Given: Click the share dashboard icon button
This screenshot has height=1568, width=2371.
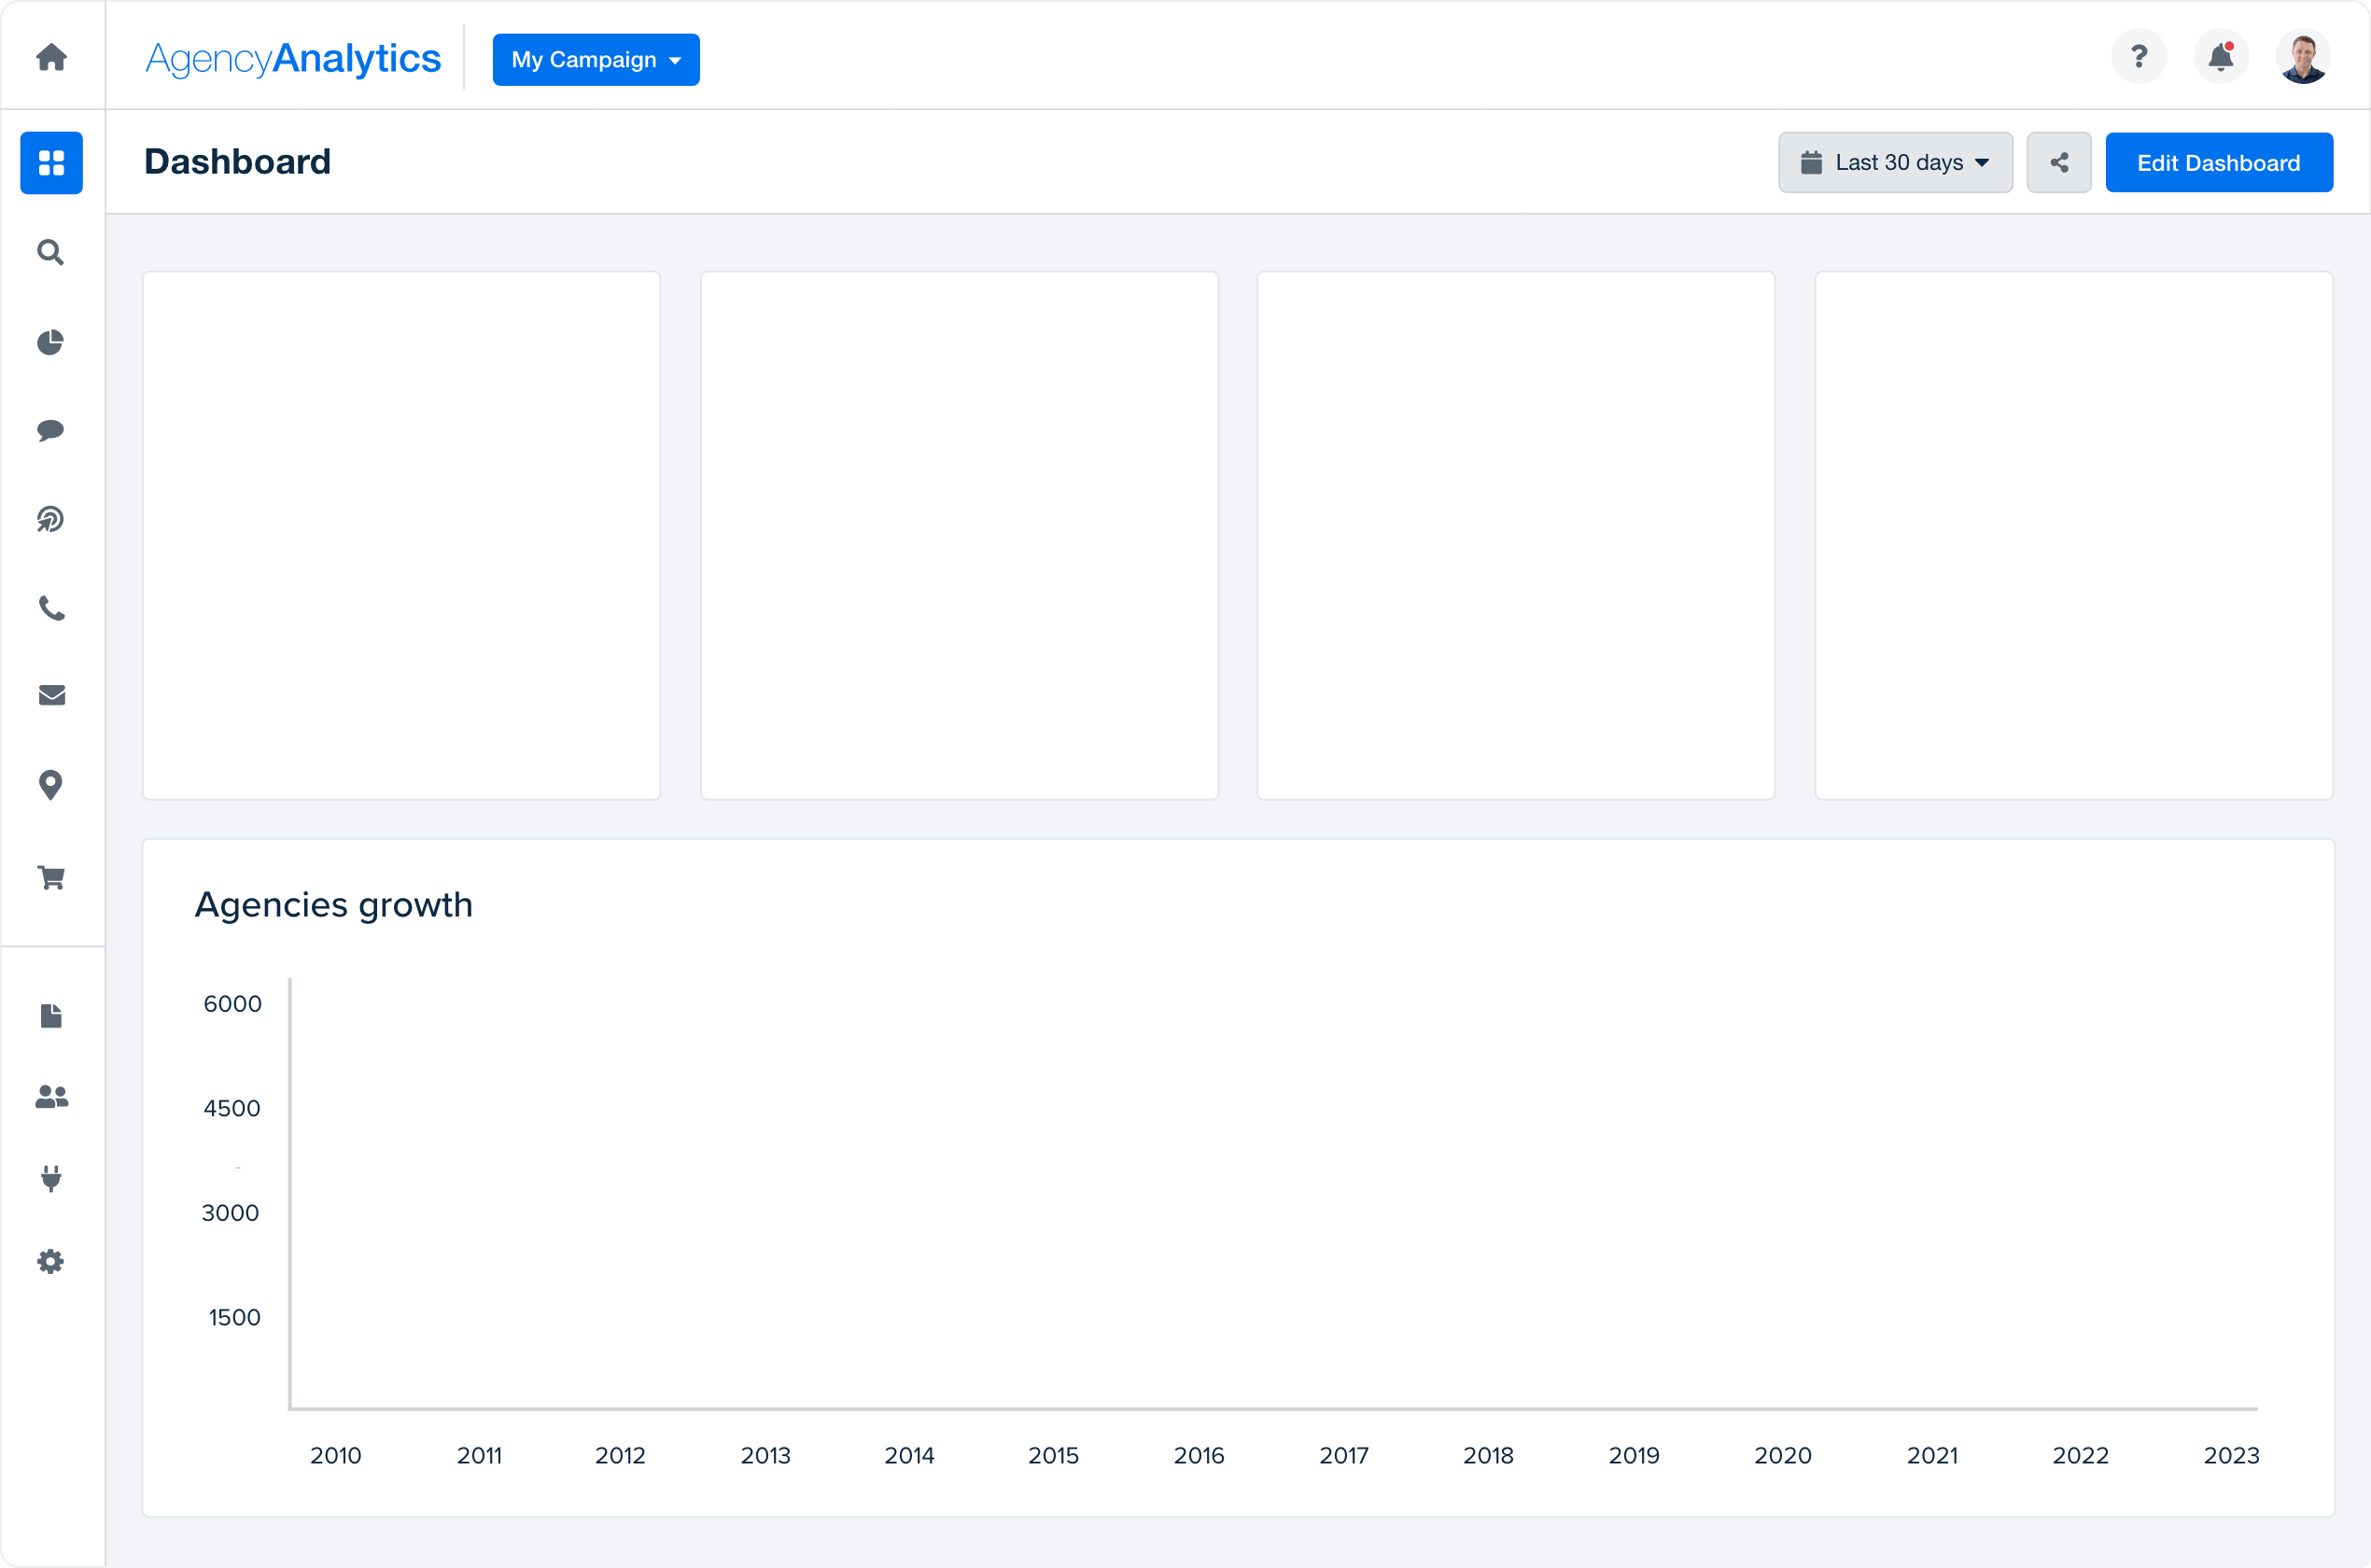Looking at the screenshot, I should (2059, 161).
